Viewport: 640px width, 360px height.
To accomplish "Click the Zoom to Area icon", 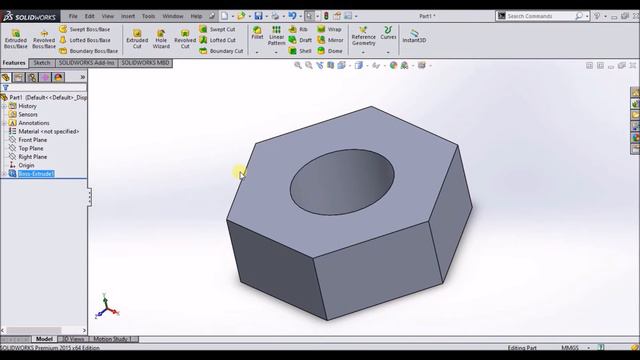I will tap(309, 65).
